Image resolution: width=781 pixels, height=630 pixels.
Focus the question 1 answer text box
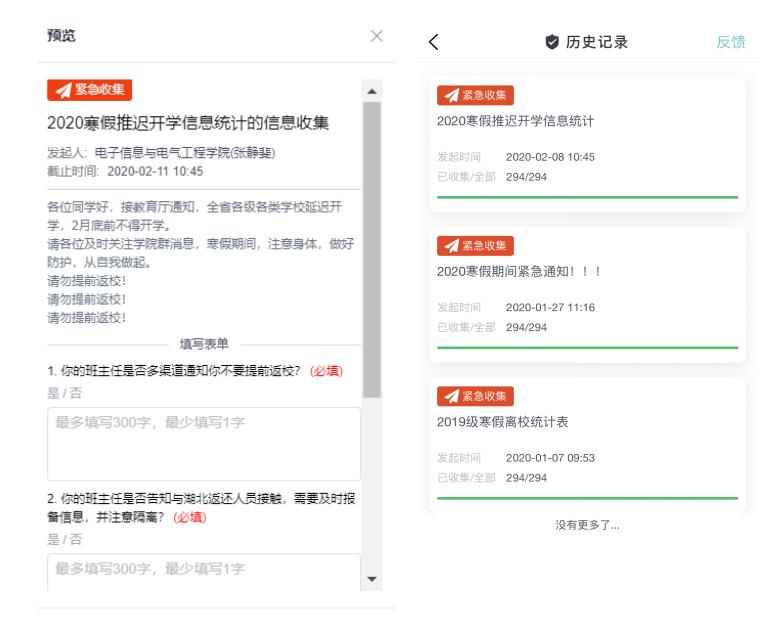point(204,443)
